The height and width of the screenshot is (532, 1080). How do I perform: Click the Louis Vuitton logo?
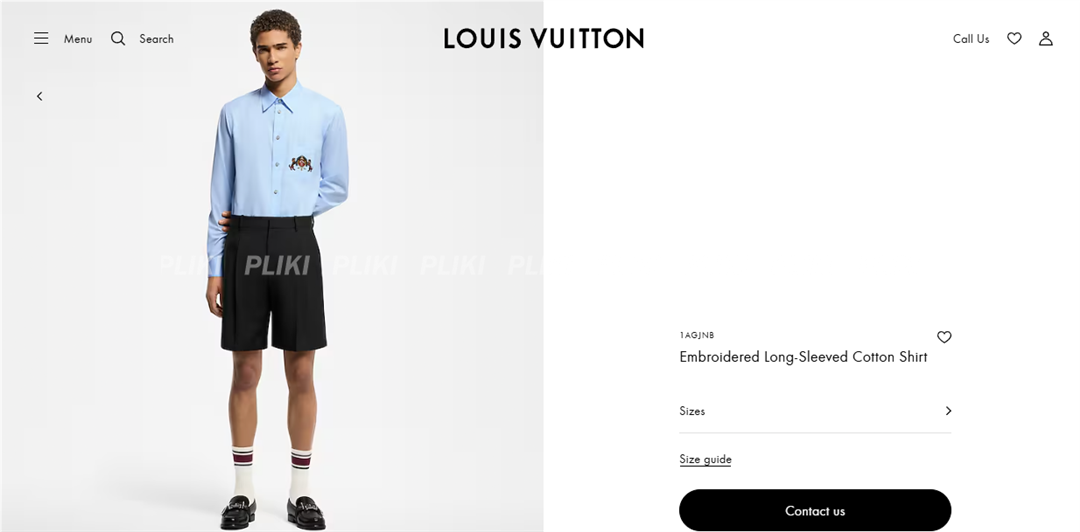(x=543, y=39)
